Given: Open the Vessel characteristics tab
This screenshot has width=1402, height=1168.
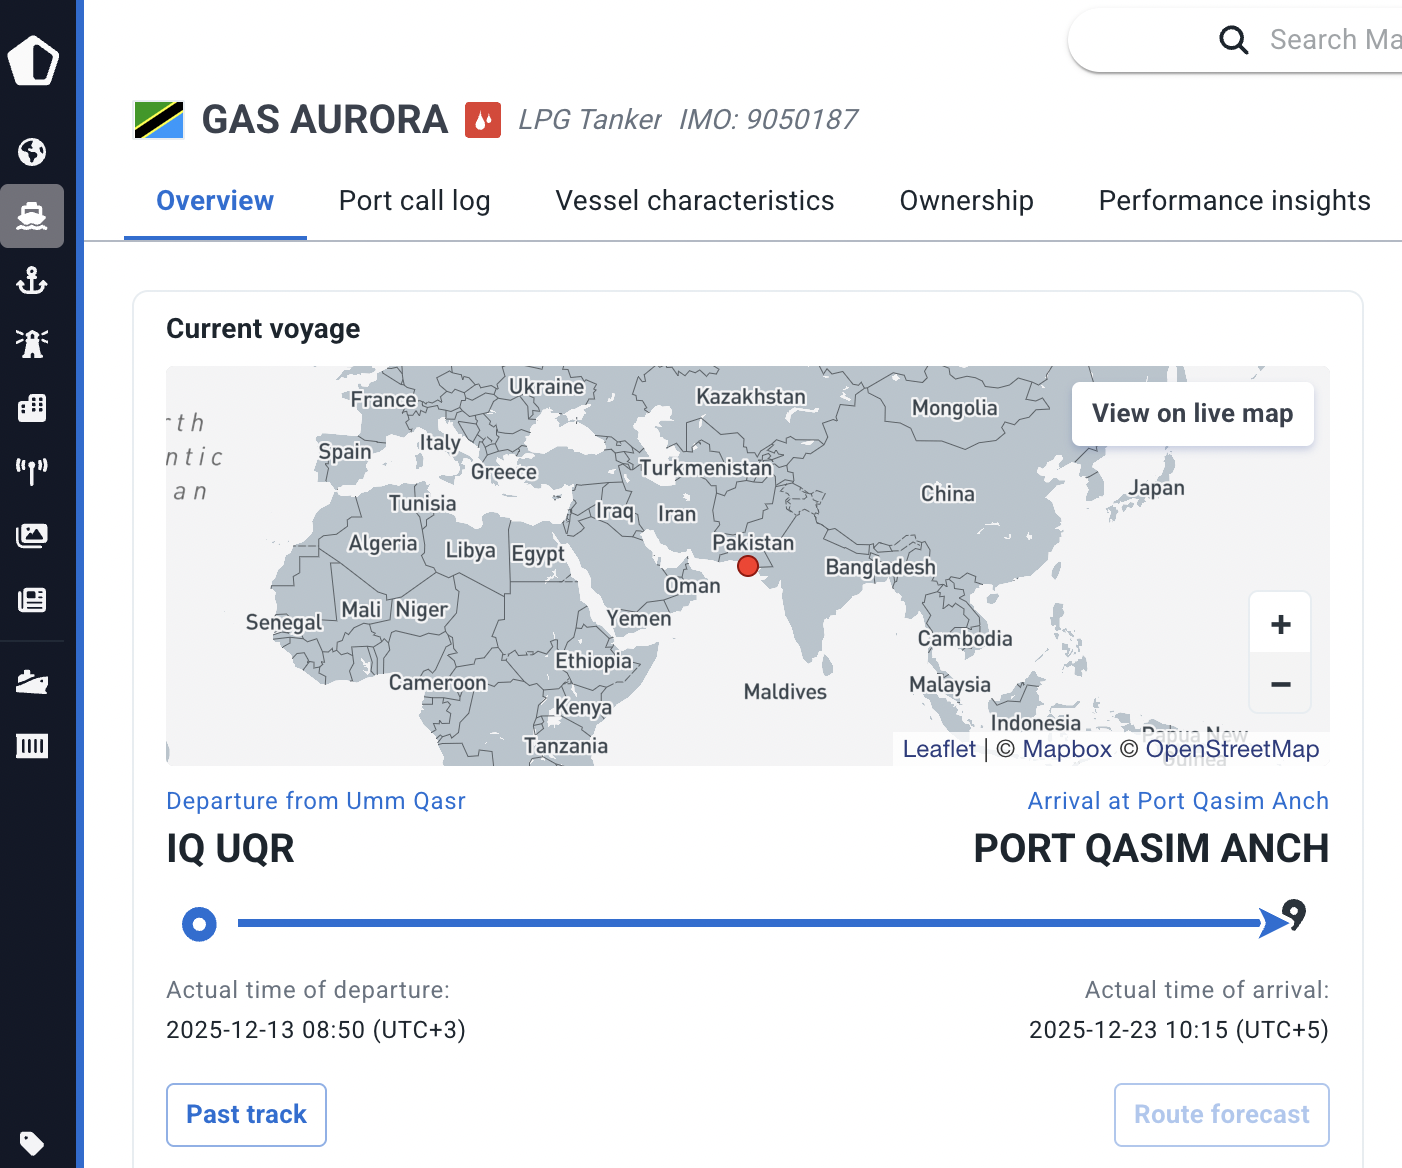Looking at the screenshot, I should [694, 201].
